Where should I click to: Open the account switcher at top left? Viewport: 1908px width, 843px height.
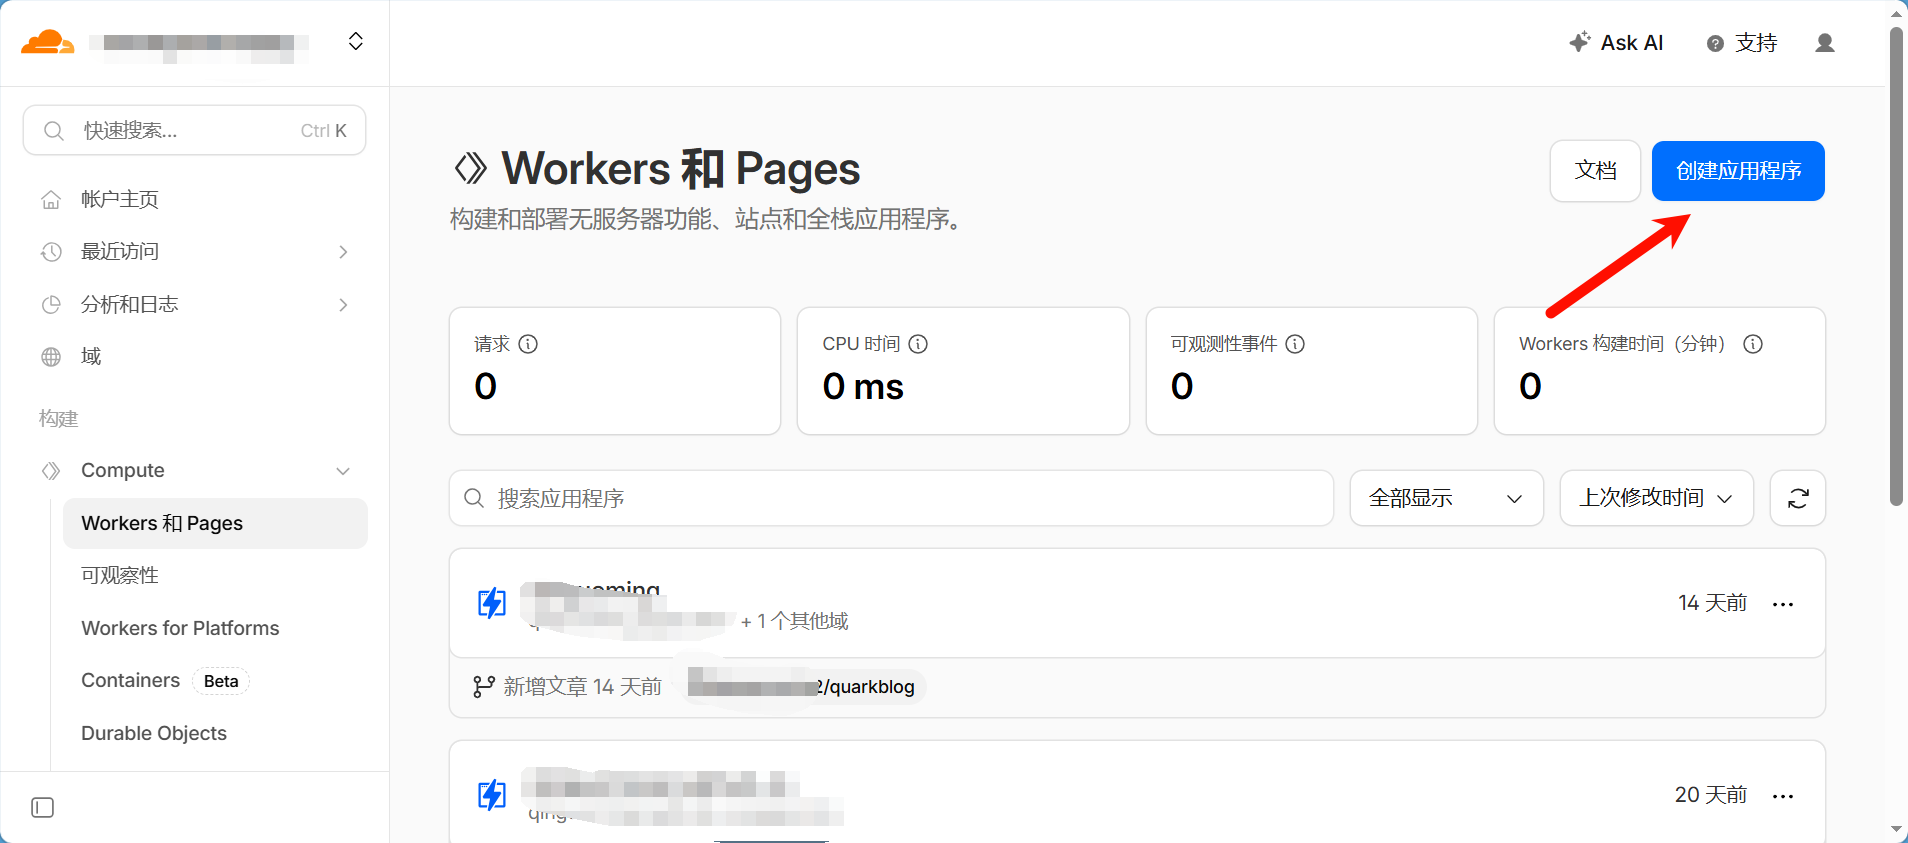pos(355,42)
